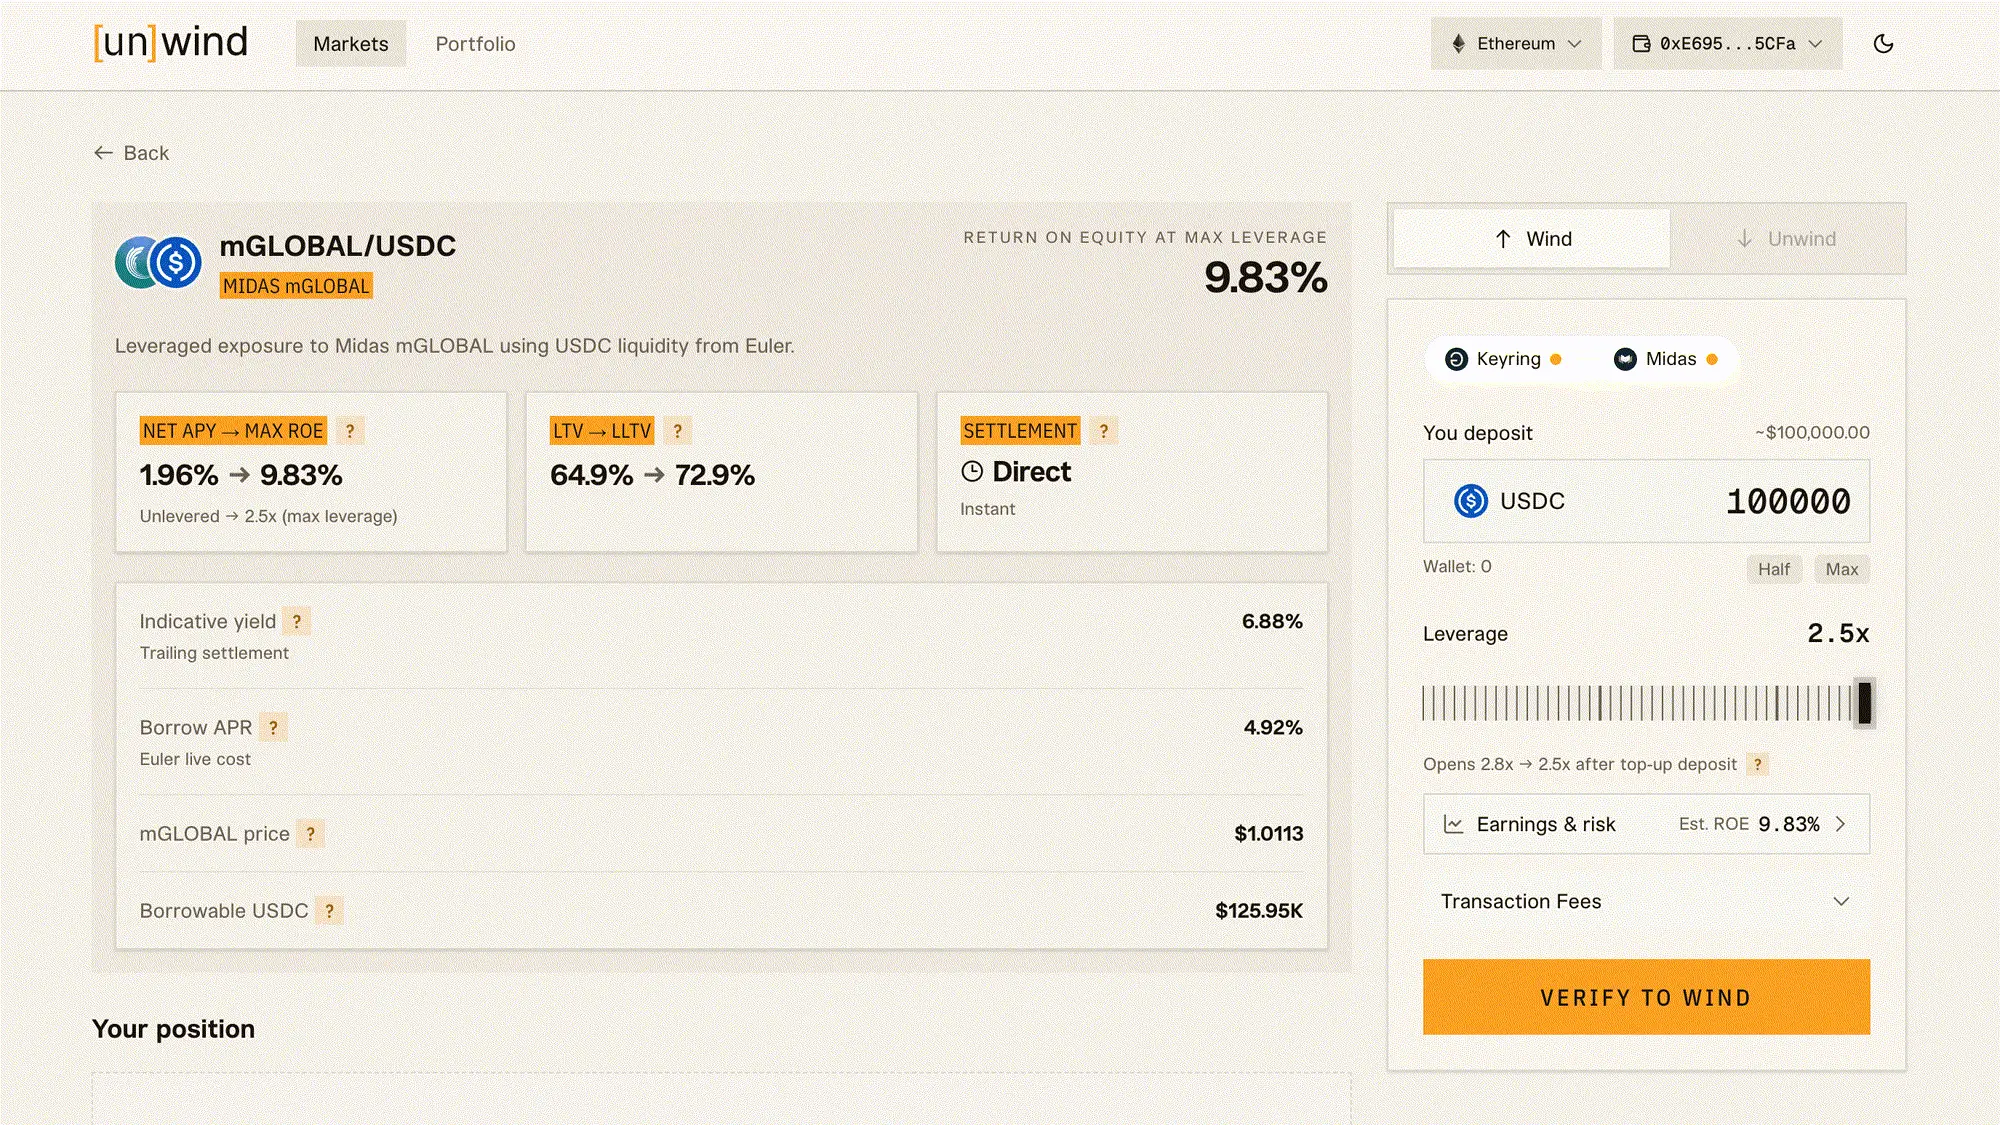2000x1125 pixels.
Task: Click the 64.9% → 72.9% LTV value
Action: [652, 475]
